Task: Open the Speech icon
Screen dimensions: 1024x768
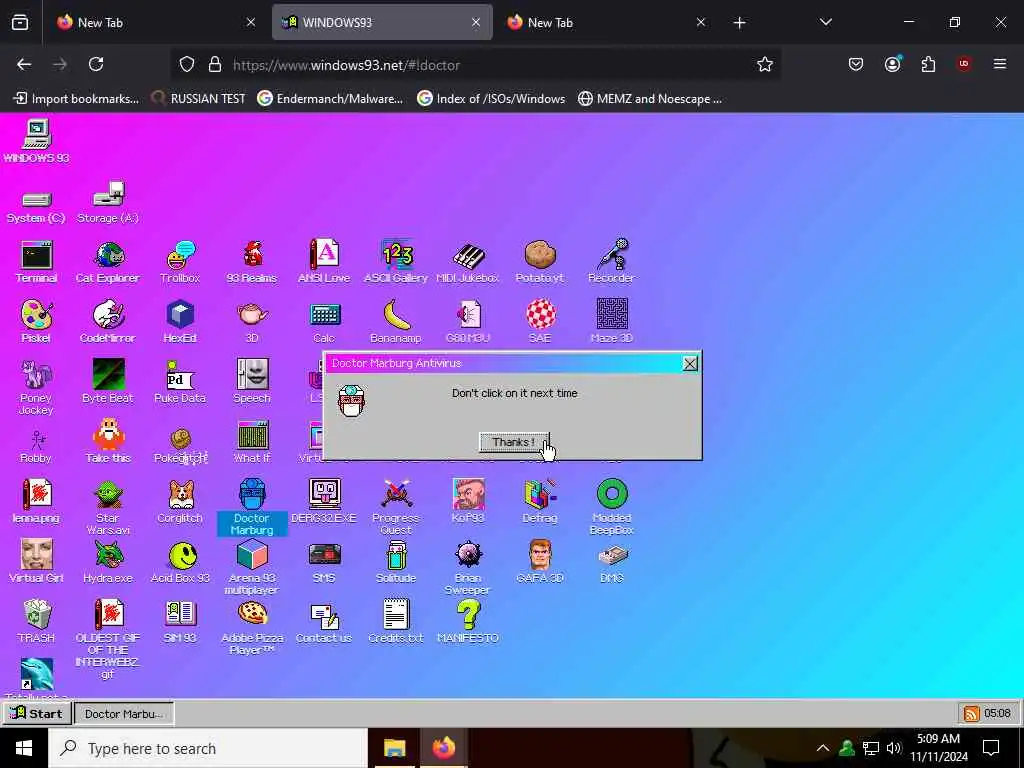Action: pos(252,382)
